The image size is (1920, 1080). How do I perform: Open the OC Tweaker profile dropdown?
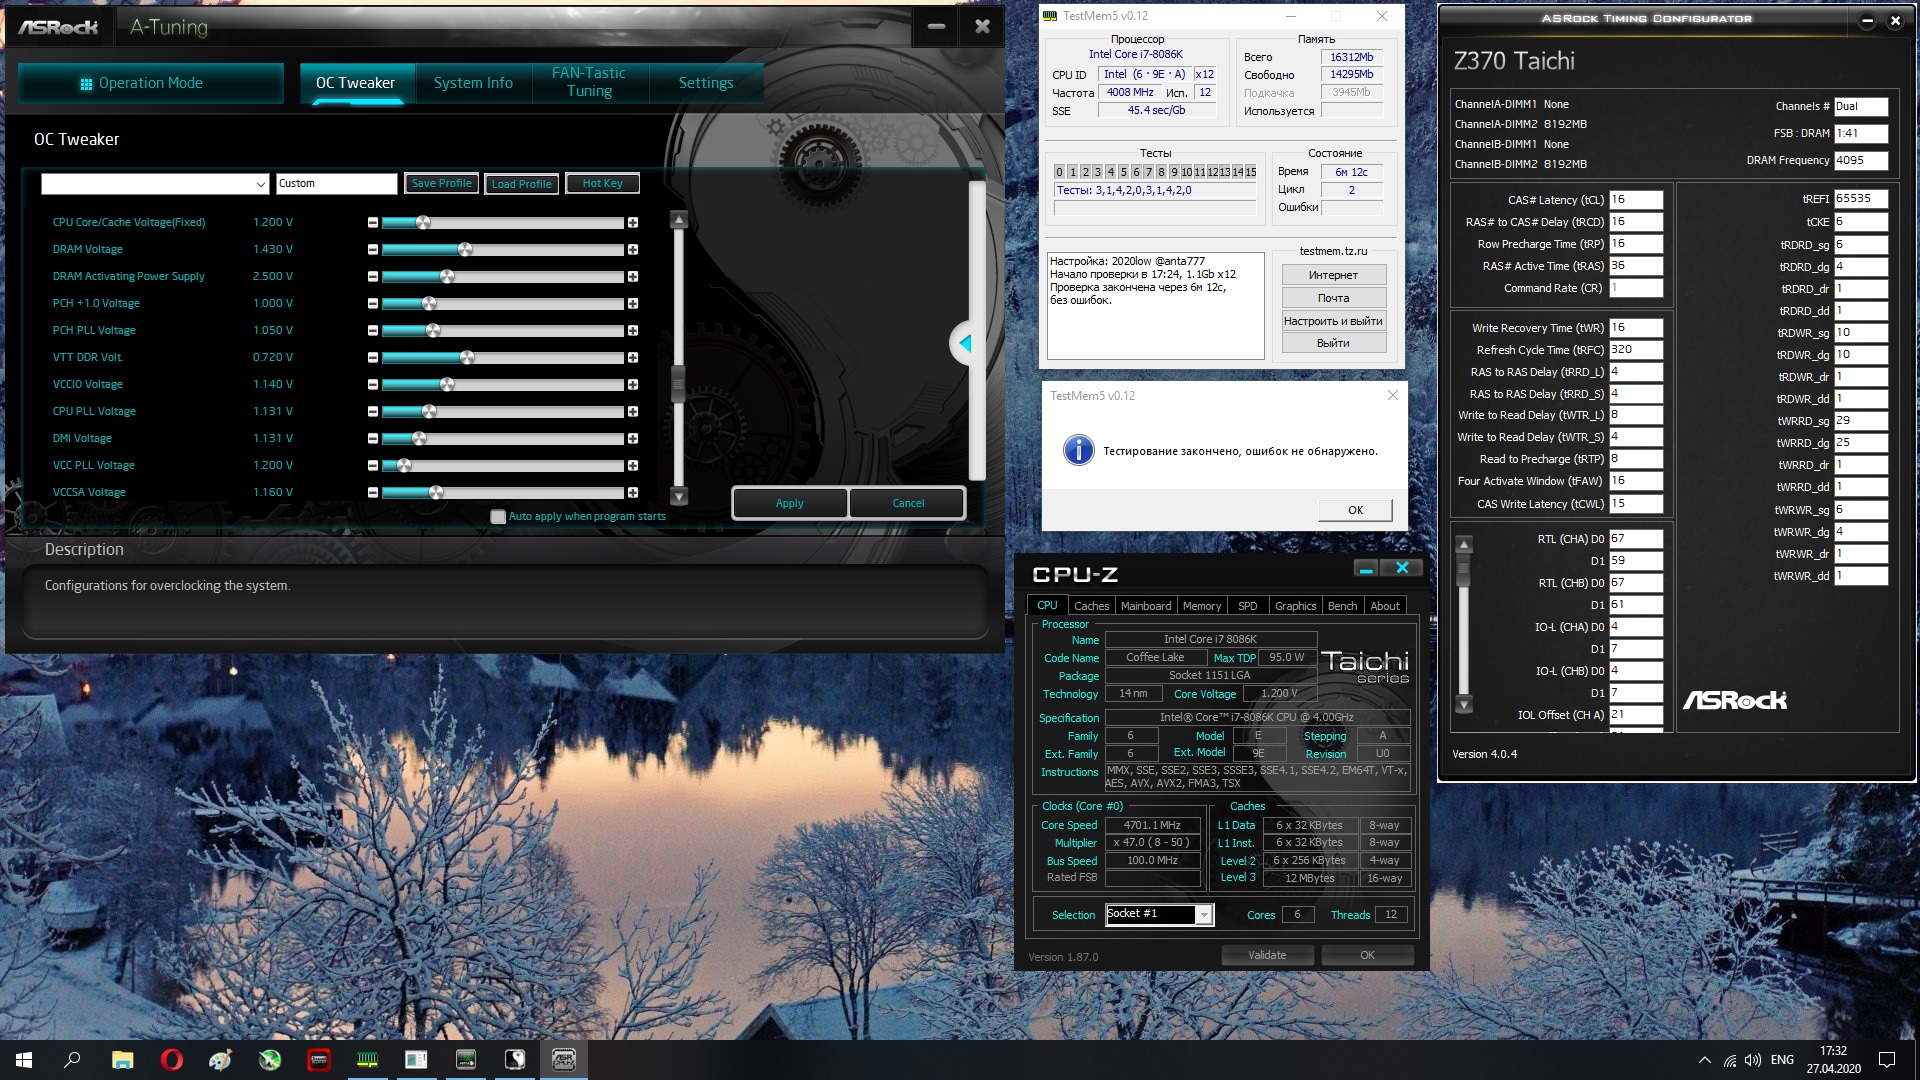[260, 184]
